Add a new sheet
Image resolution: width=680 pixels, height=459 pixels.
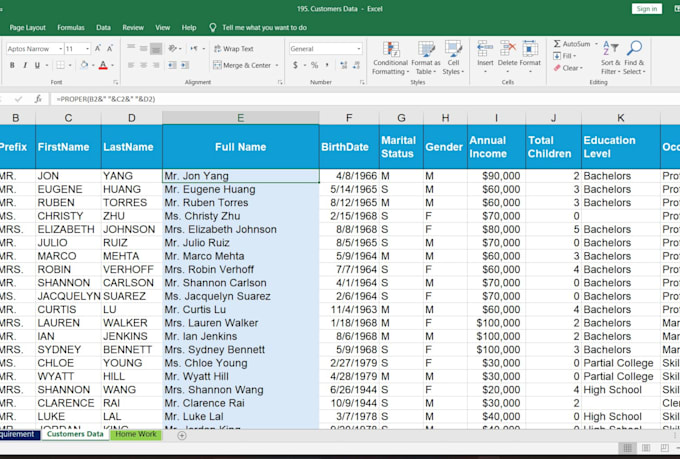pyautogui.click(x=182, y=435)
